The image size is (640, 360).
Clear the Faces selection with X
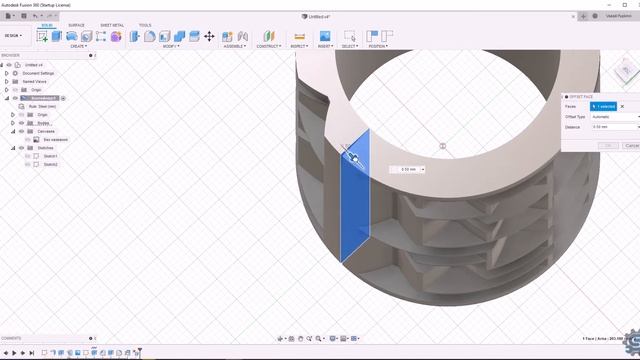[622, 107]
